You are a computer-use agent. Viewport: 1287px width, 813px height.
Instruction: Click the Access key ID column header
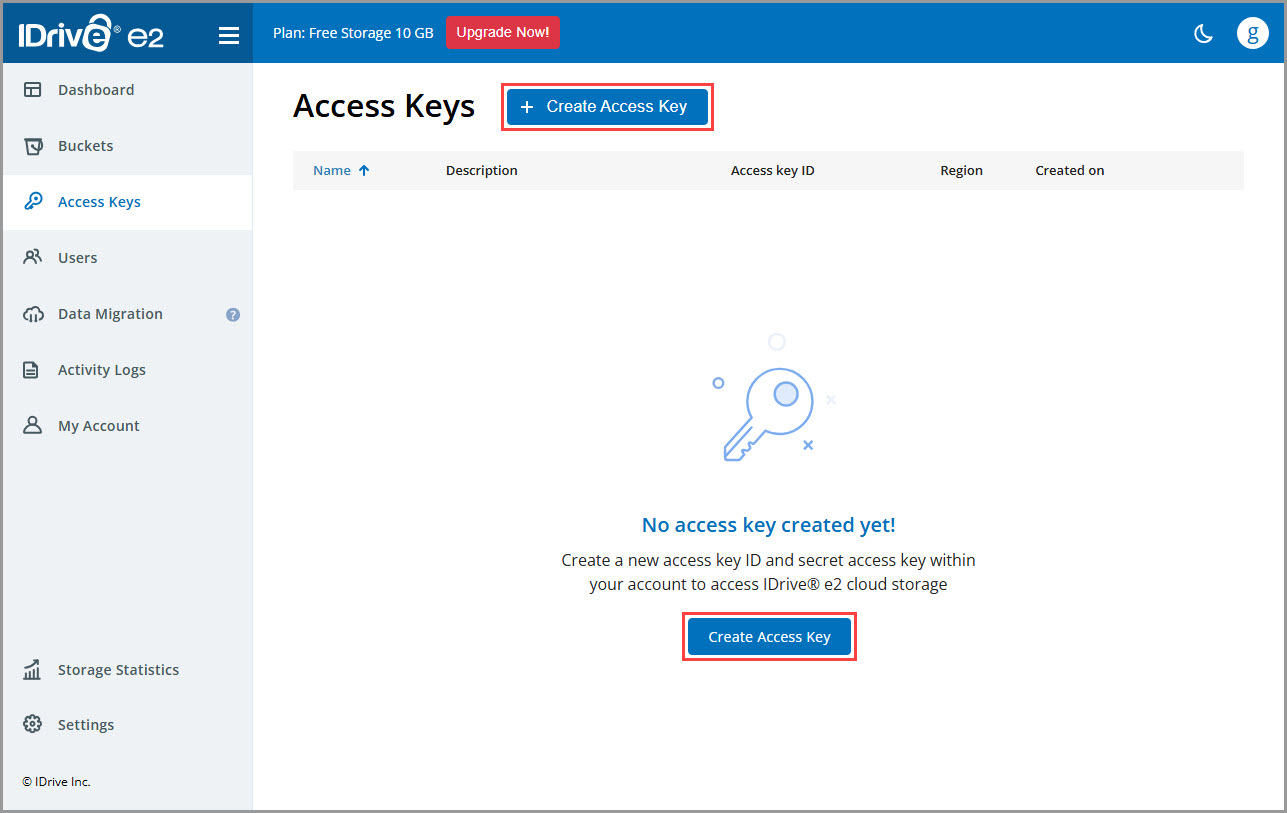pos(773,171)
